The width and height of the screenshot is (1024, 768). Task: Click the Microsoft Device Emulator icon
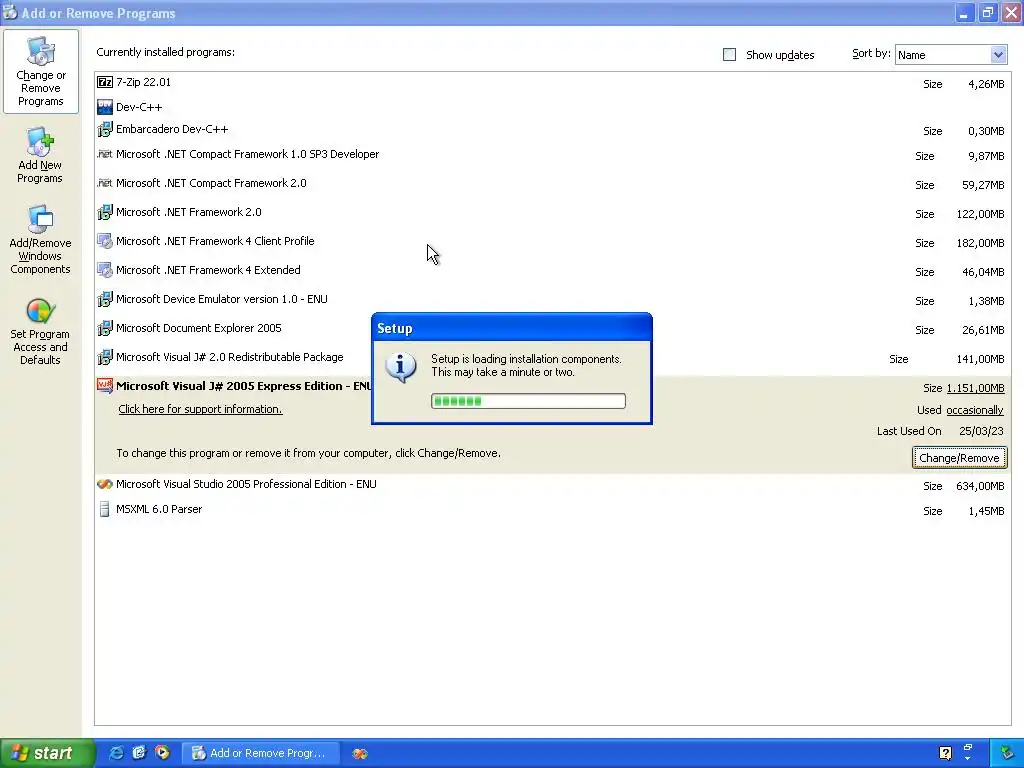click(104, 299)
